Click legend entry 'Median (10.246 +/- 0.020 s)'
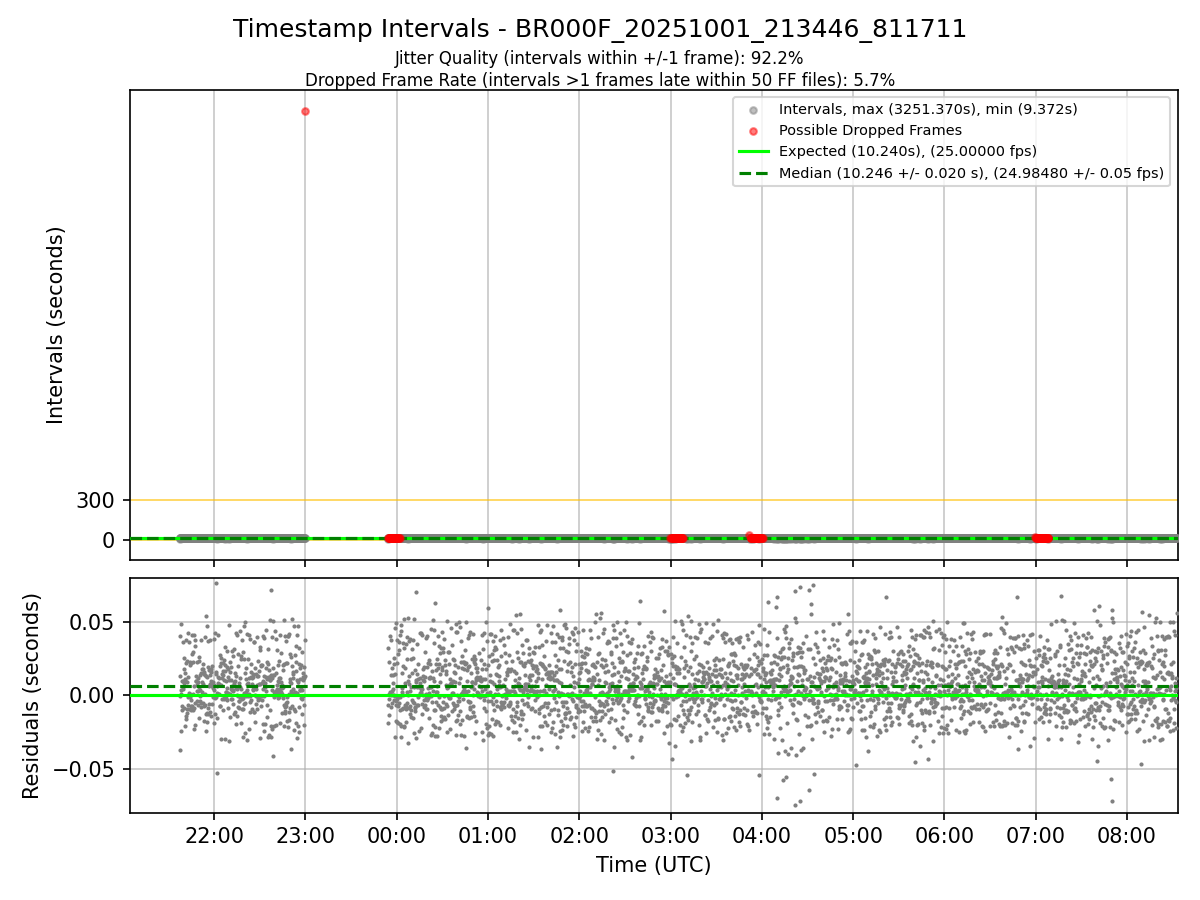This screenshot has width=1200, height=900. point(971,173)
